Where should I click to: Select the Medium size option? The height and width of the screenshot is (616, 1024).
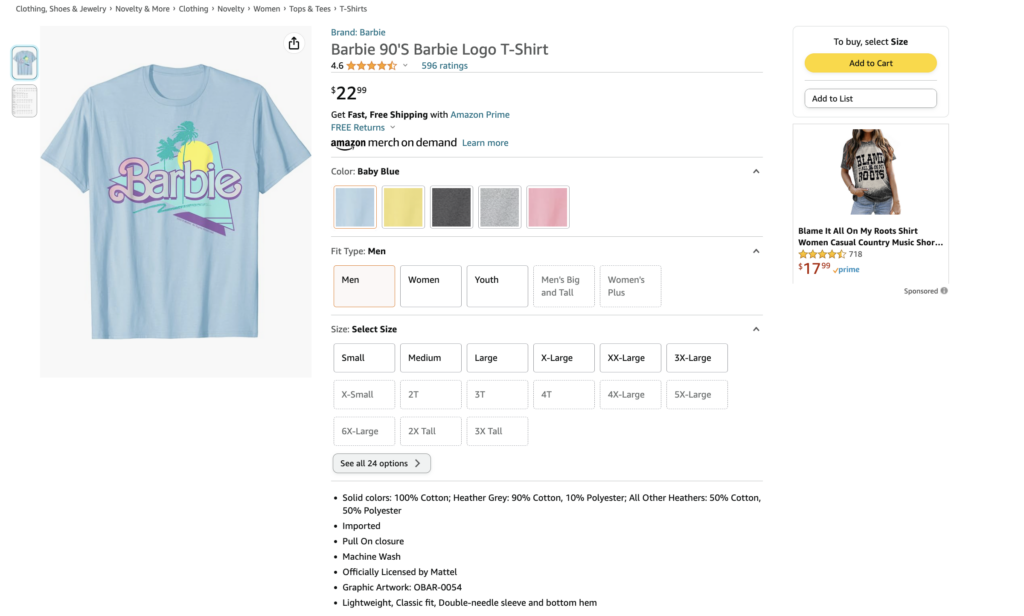430,358
